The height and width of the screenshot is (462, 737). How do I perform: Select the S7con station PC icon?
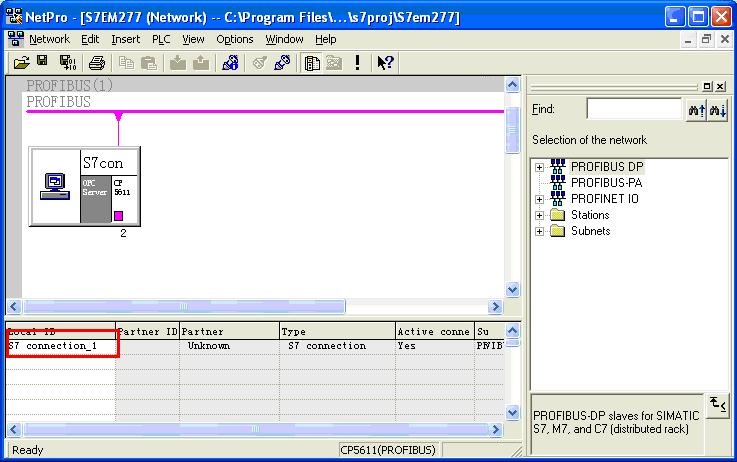coord(55,186)
